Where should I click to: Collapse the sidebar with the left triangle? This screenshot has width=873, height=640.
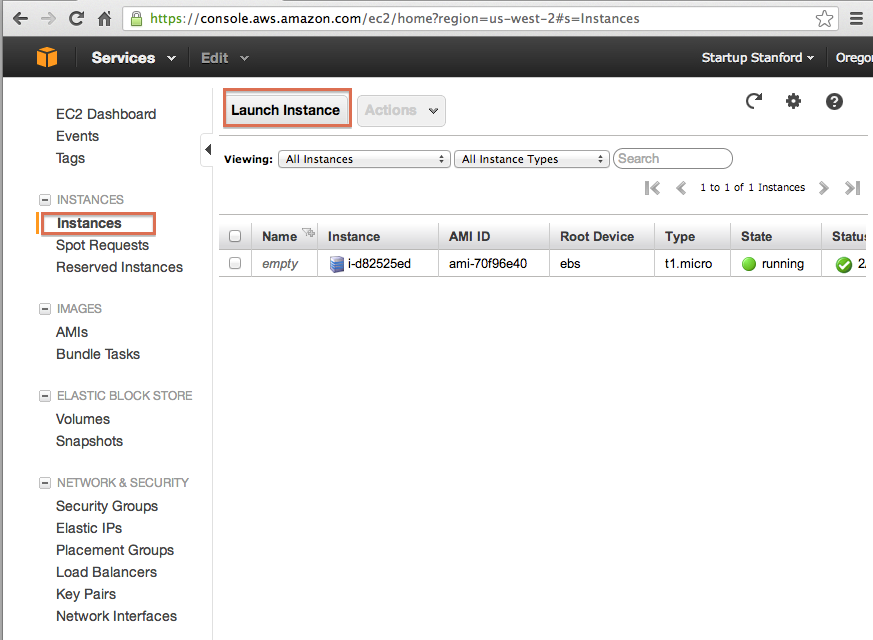208,149
